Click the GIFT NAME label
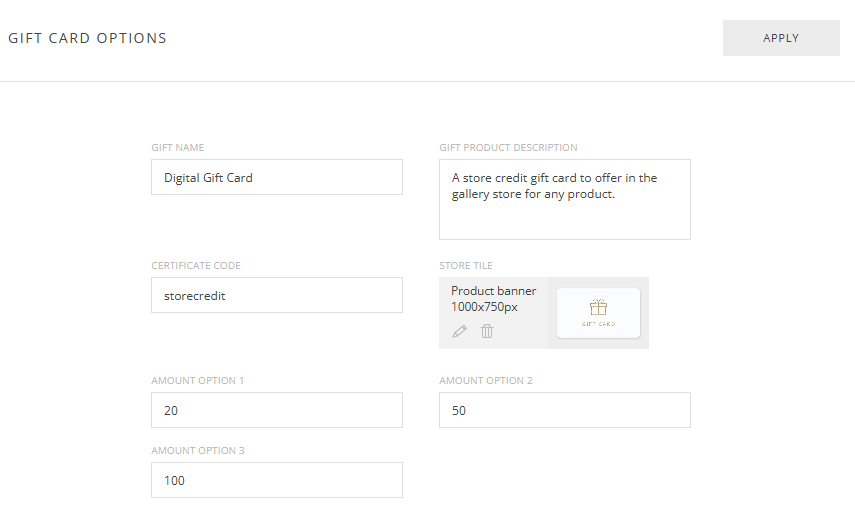The image size is (855, 509). (x=178, y=148)
